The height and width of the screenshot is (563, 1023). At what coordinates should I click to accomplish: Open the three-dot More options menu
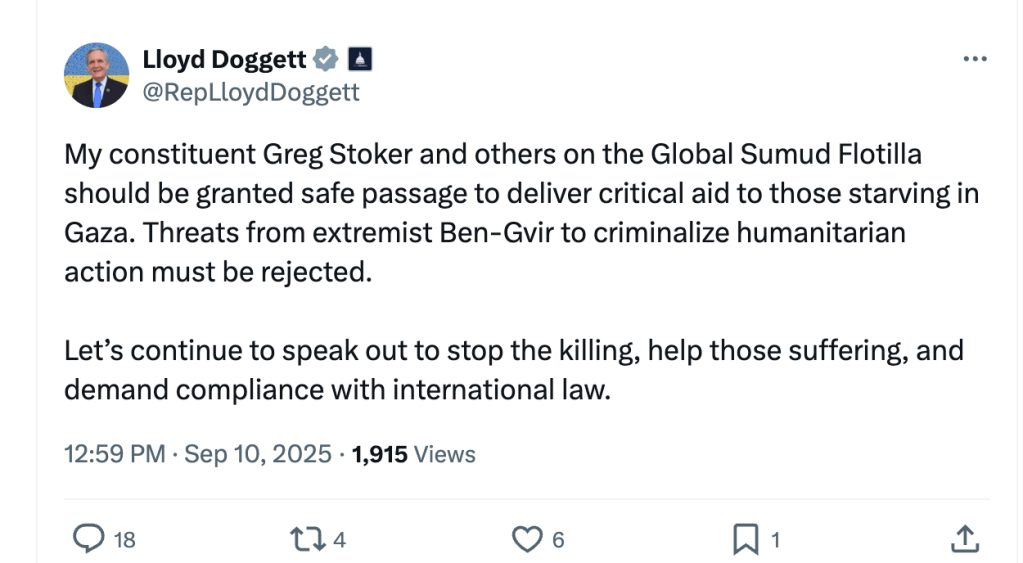coord(974,59)
